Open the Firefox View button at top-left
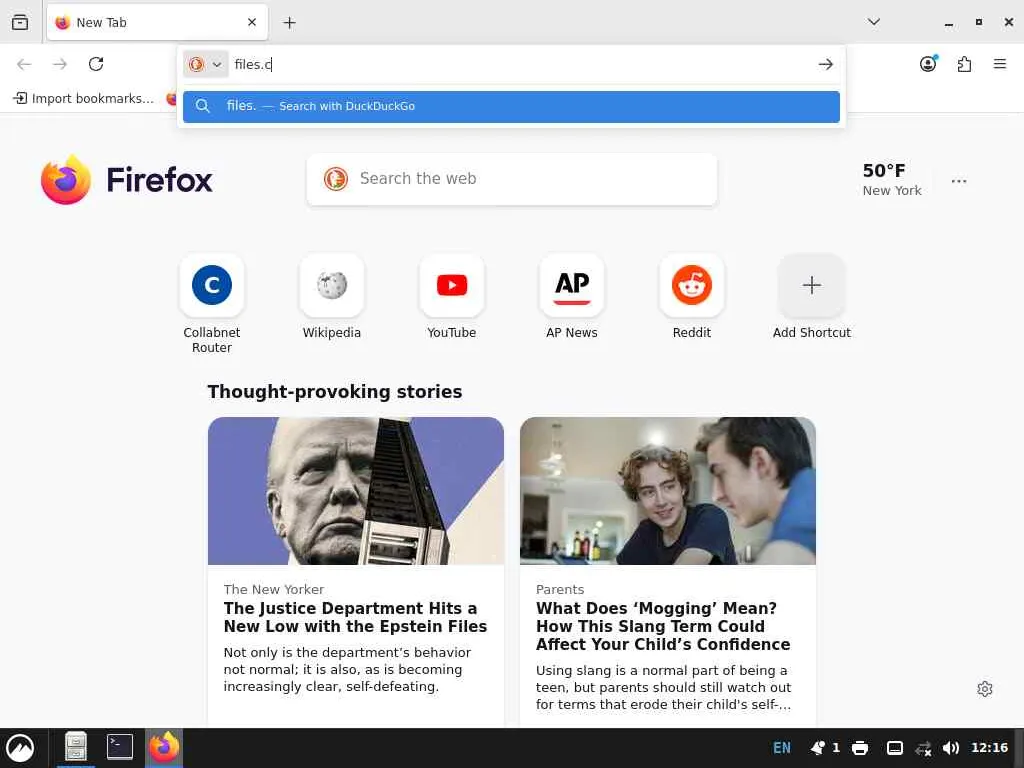1024x768 pixels. [20, 22]
